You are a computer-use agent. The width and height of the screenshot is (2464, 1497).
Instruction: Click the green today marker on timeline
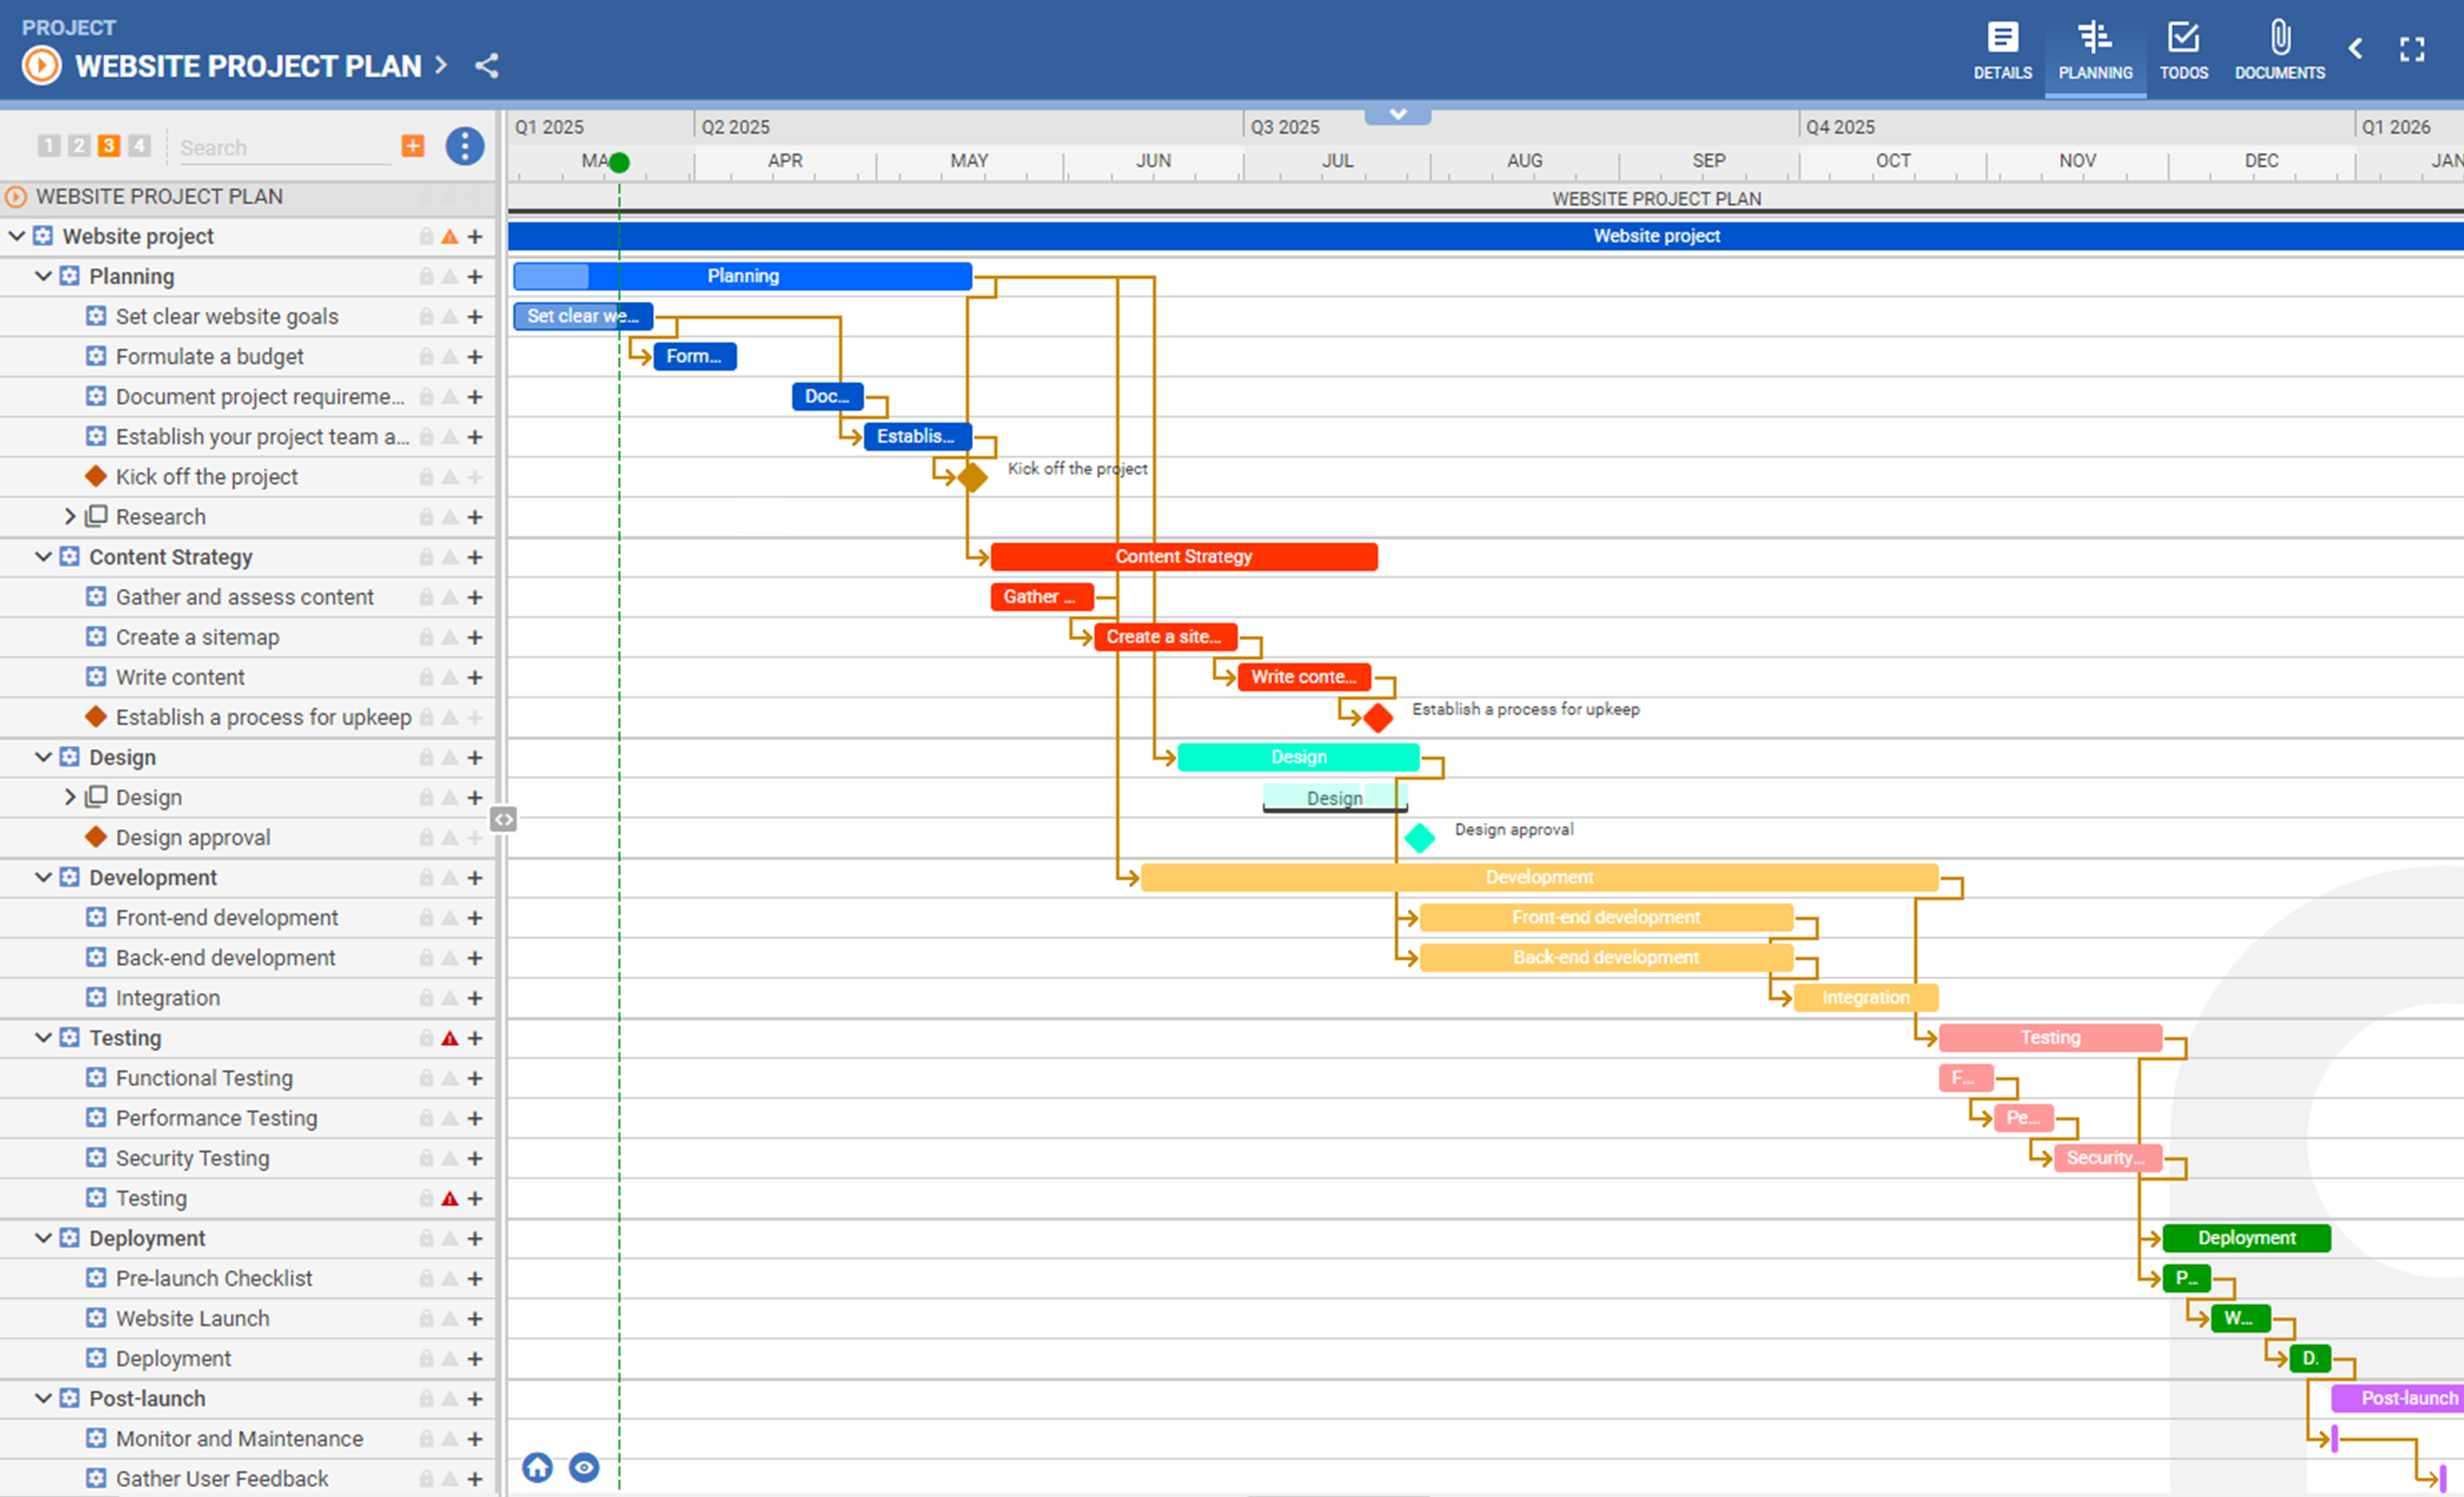pos(619,162)
